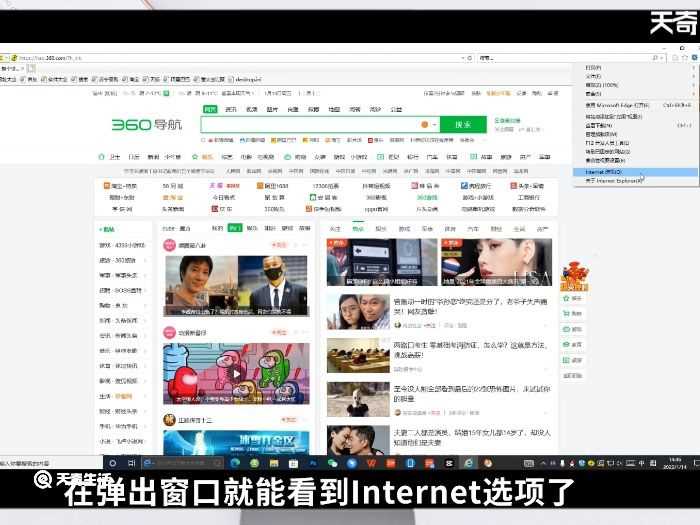Open the address bar dropdown arrow
The height and width of the screenshot is (525, 700).
click(462, 58)
